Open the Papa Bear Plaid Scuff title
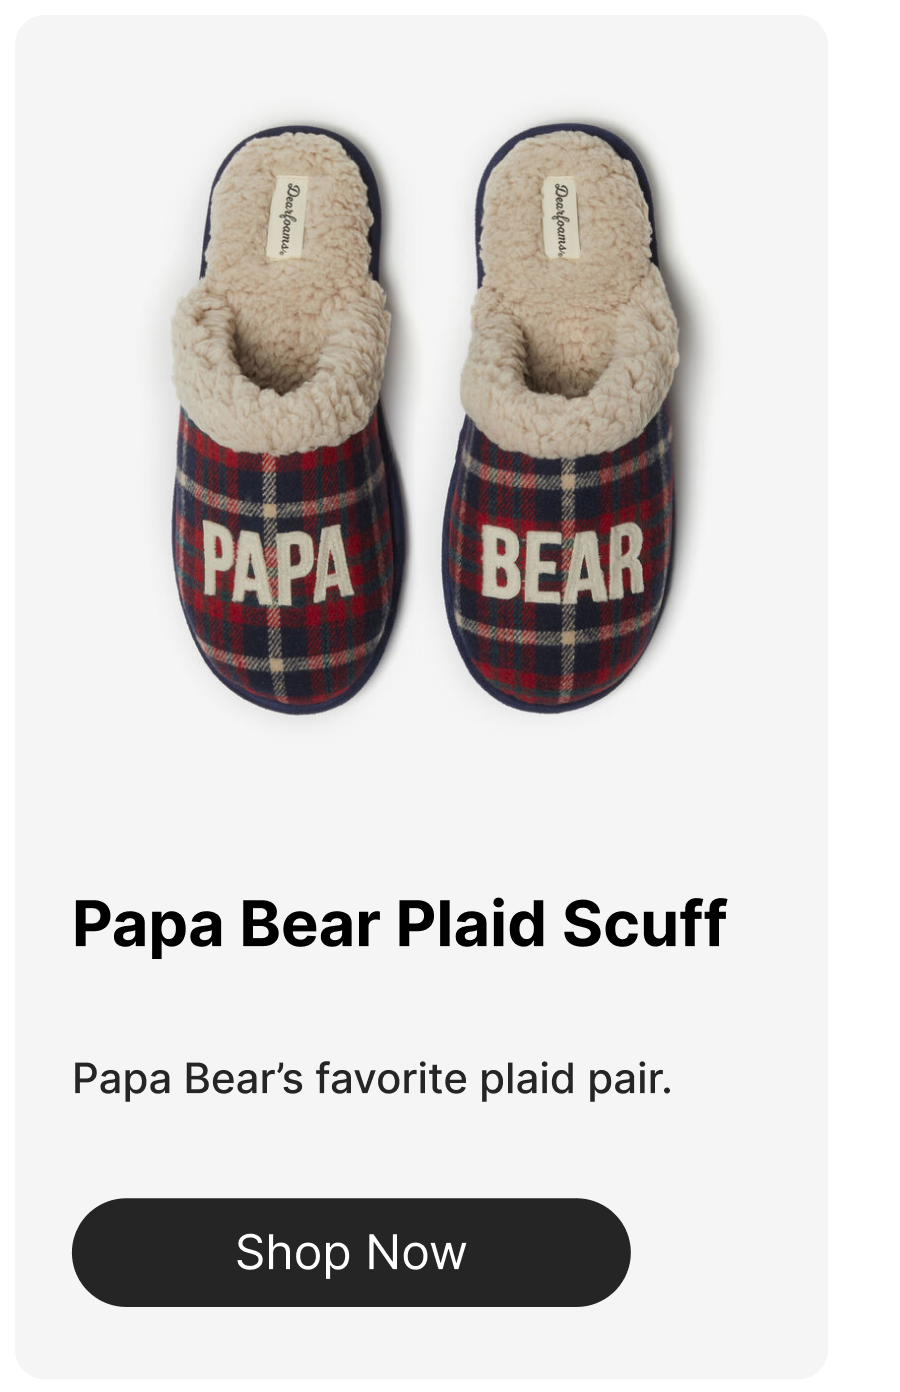Screen dimensions: 900x1392 pyautogui.click(x=400, y=924)
